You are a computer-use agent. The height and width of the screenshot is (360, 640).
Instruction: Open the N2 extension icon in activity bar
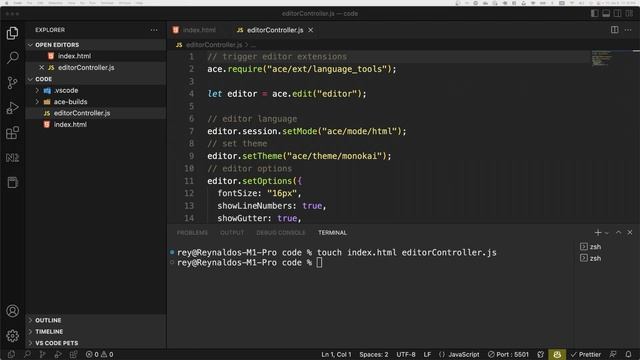tap(12, 158)
